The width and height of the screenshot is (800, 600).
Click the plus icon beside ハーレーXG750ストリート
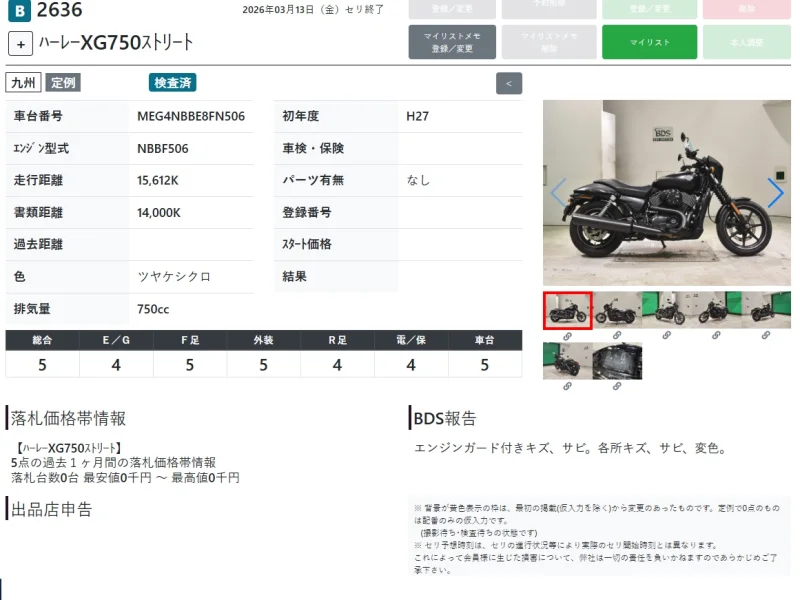(x=20, y=44)
